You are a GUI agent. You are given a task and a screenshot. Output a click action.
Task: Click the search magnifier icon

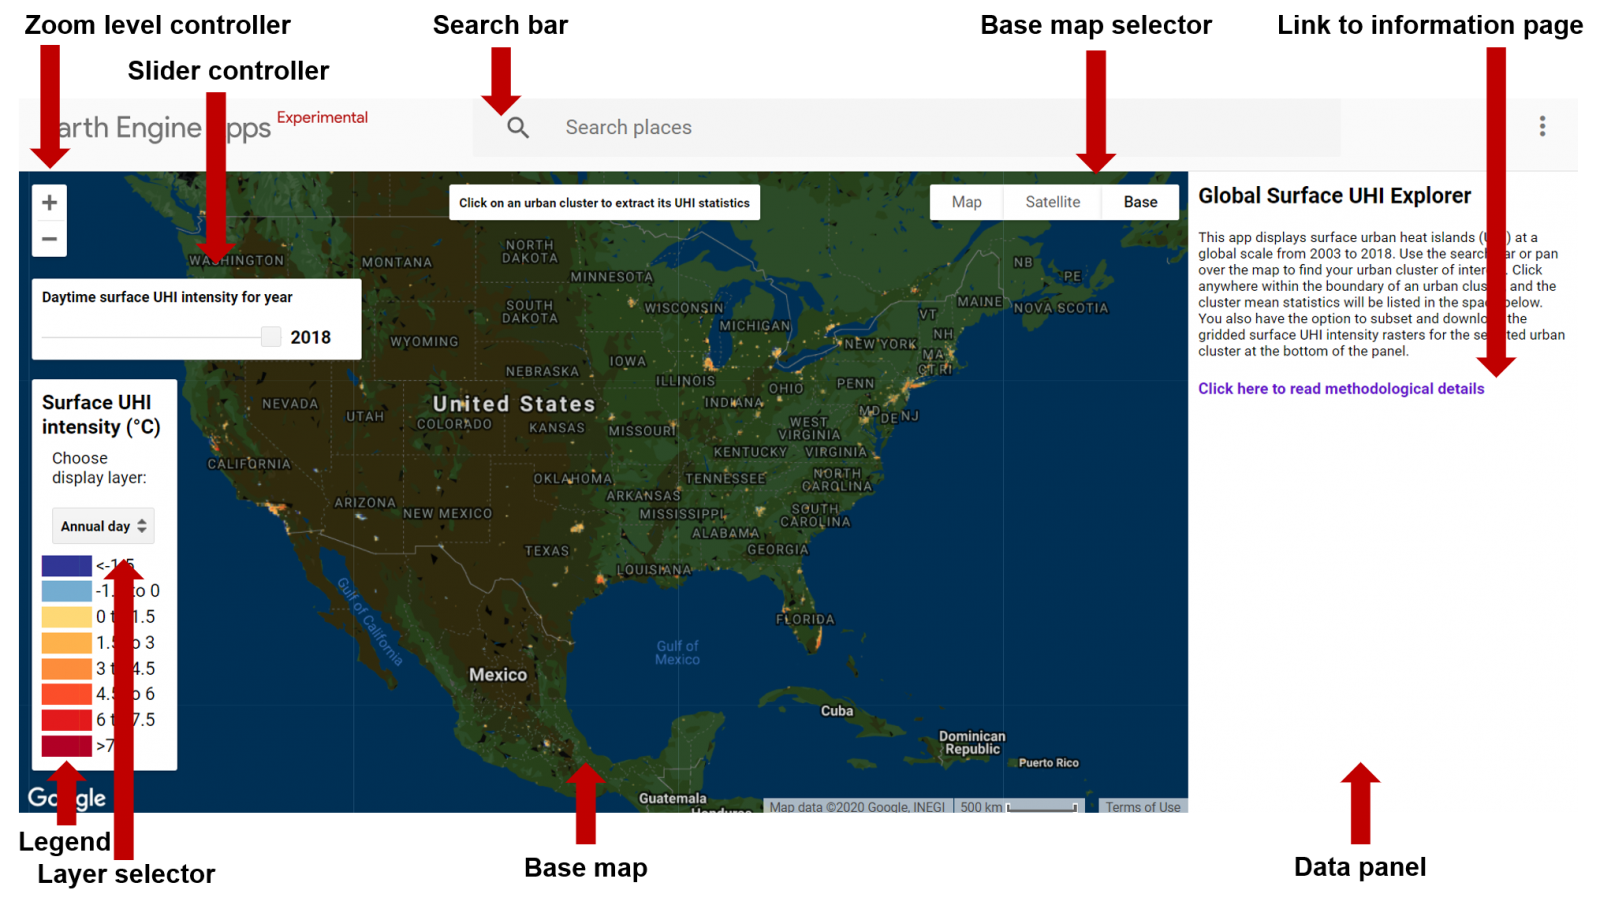pos(517,127)
